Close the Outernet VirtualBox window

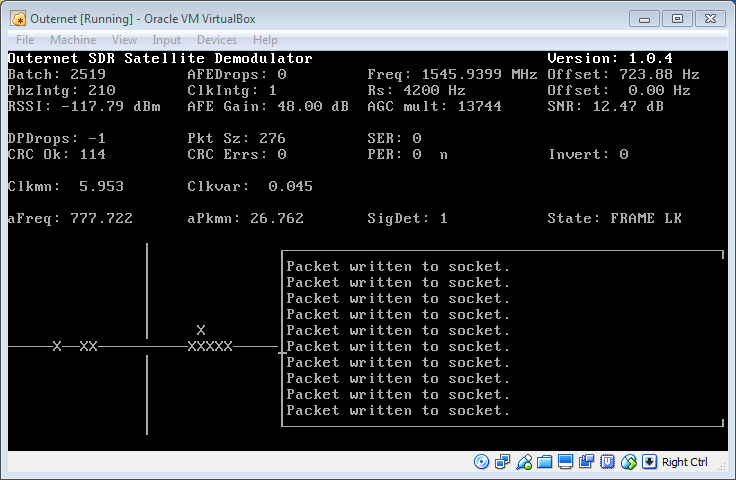point(710,19)
